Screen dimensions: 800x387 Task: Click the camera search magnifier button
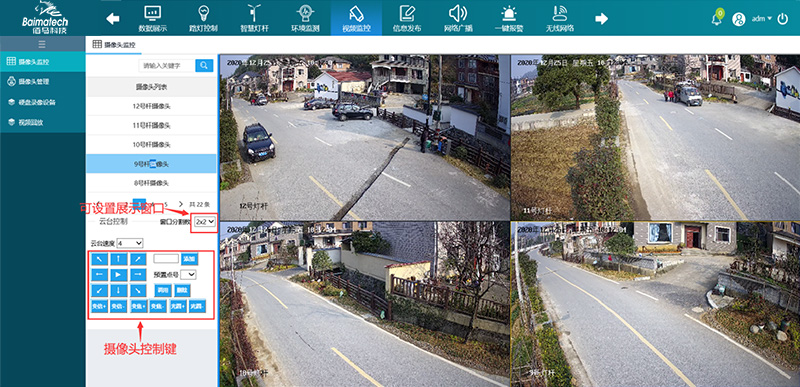tap(204, 65)
